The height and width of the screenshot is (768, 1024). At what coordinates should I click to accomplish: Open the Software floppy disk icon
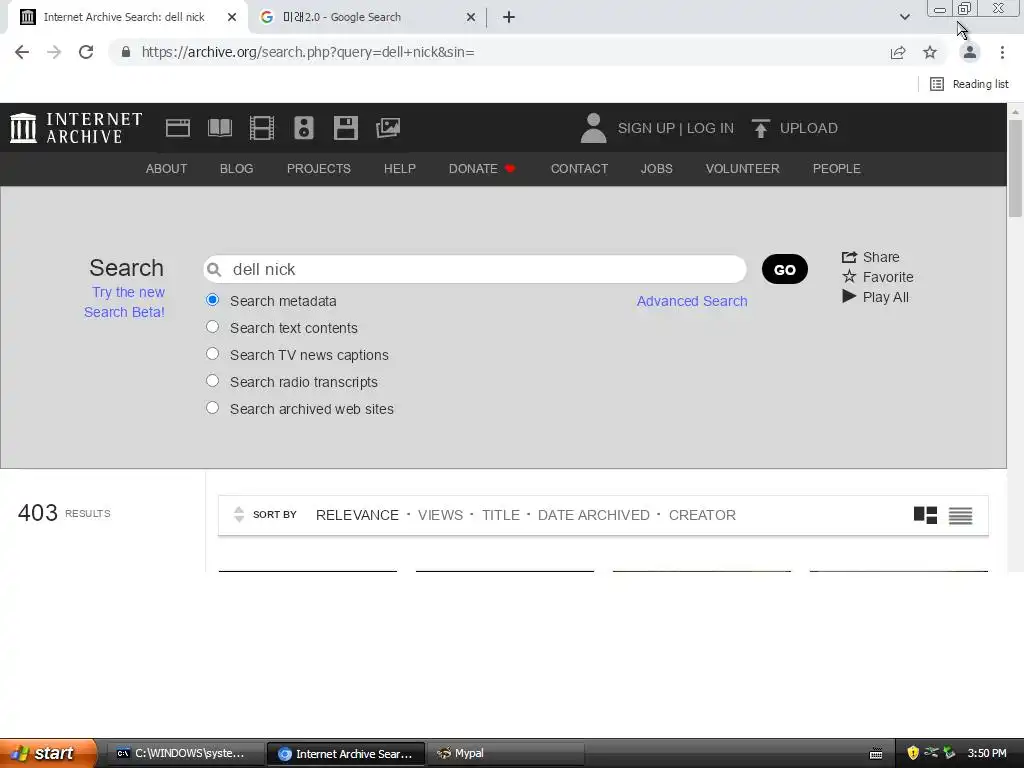coord(345,128)
